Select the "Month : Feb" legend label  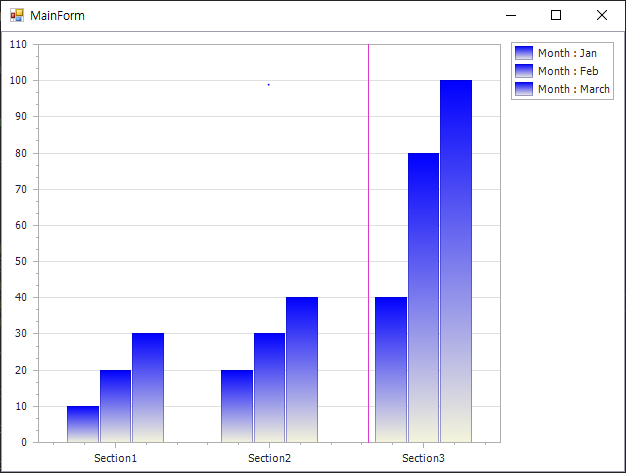(568, 71)
